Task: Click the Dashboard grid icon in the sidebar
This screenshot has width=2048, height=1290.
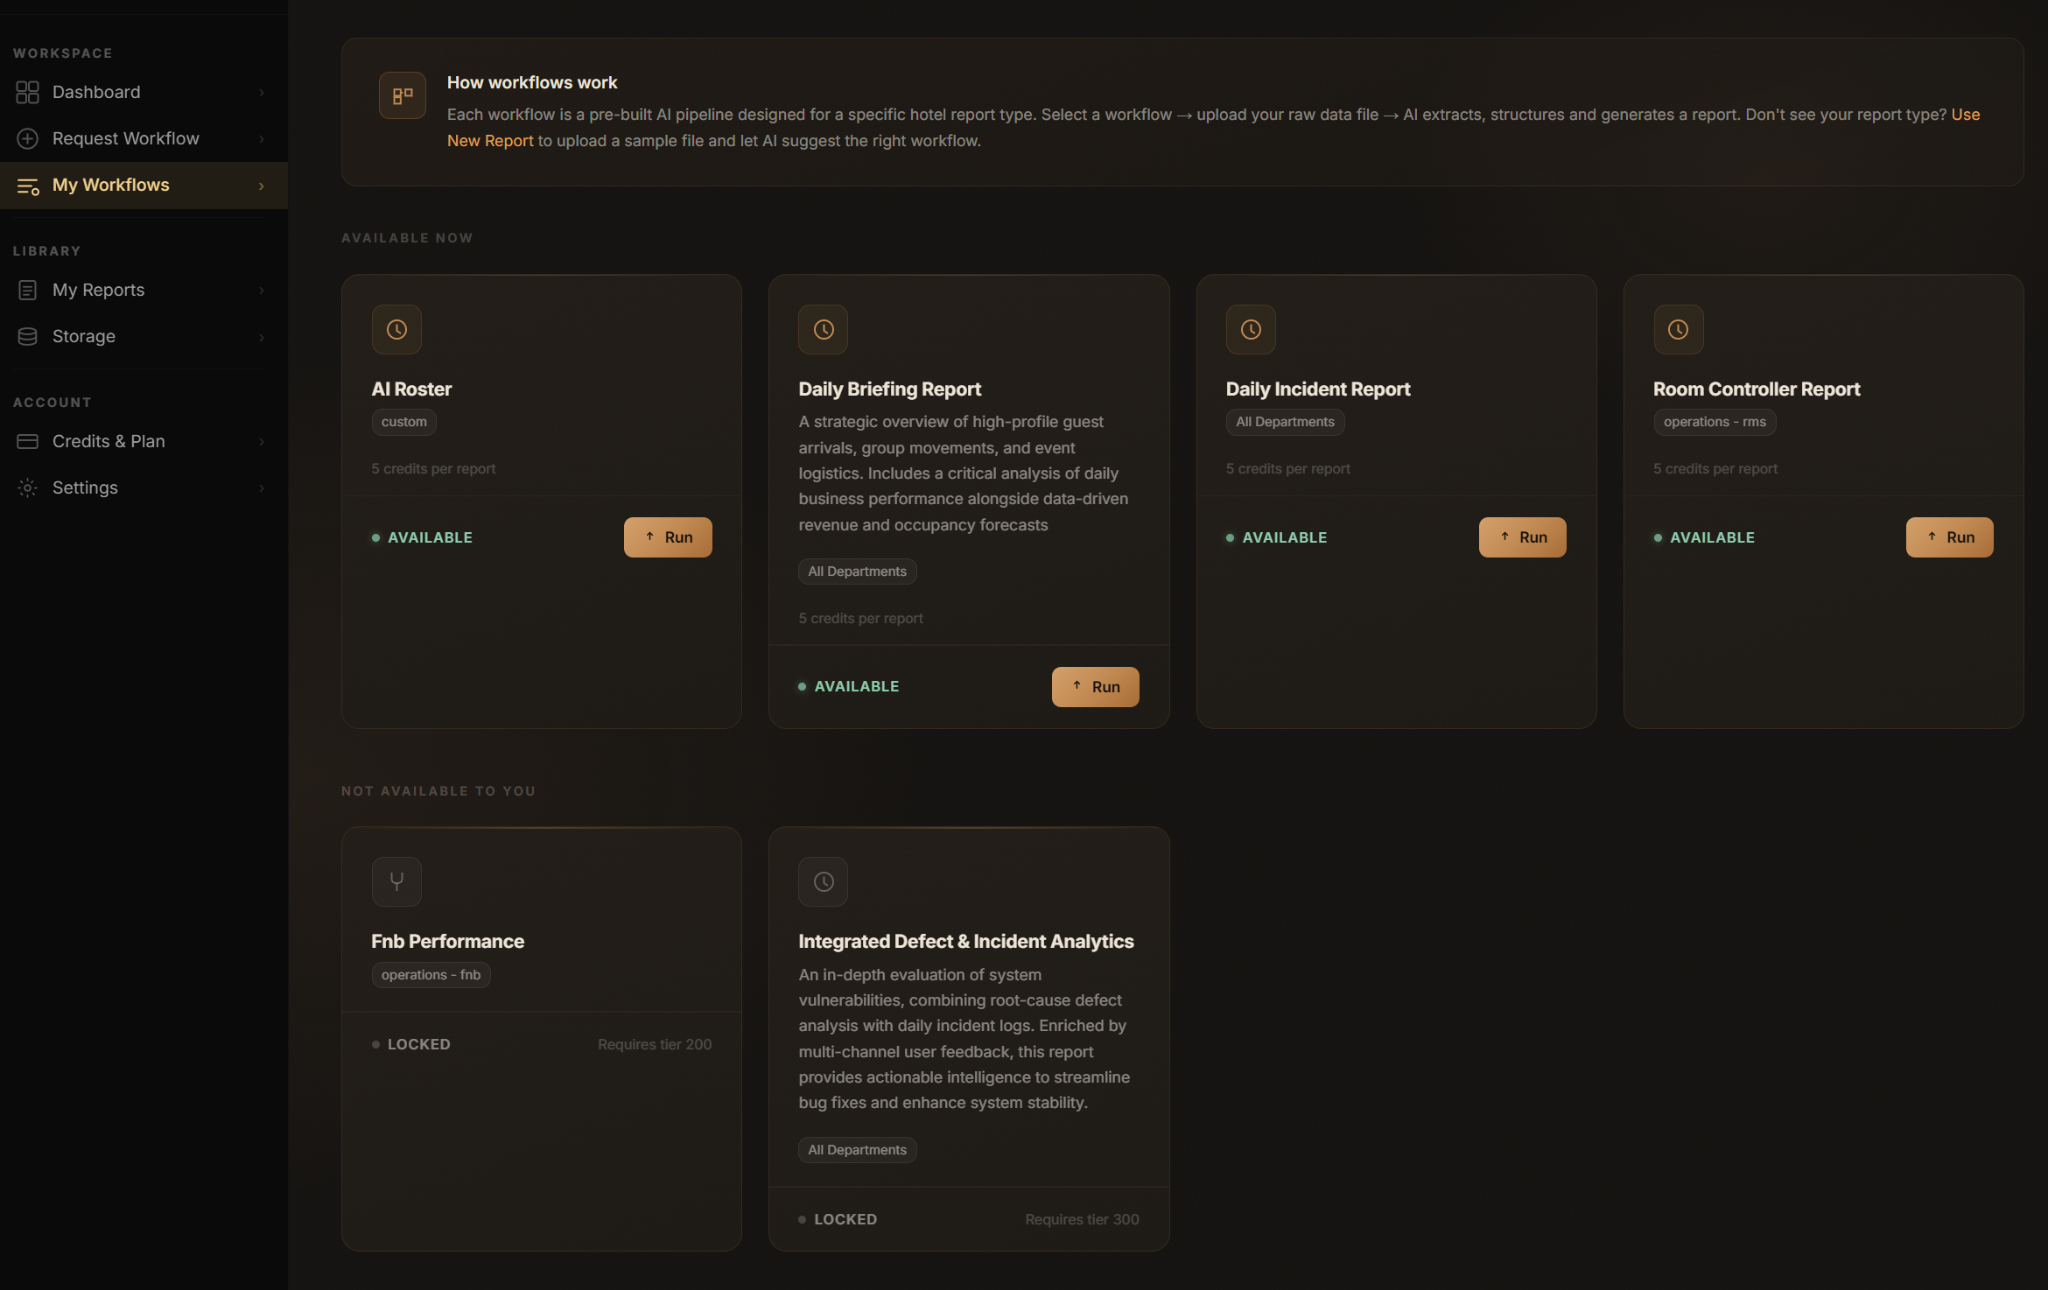Action: (27, 92)
